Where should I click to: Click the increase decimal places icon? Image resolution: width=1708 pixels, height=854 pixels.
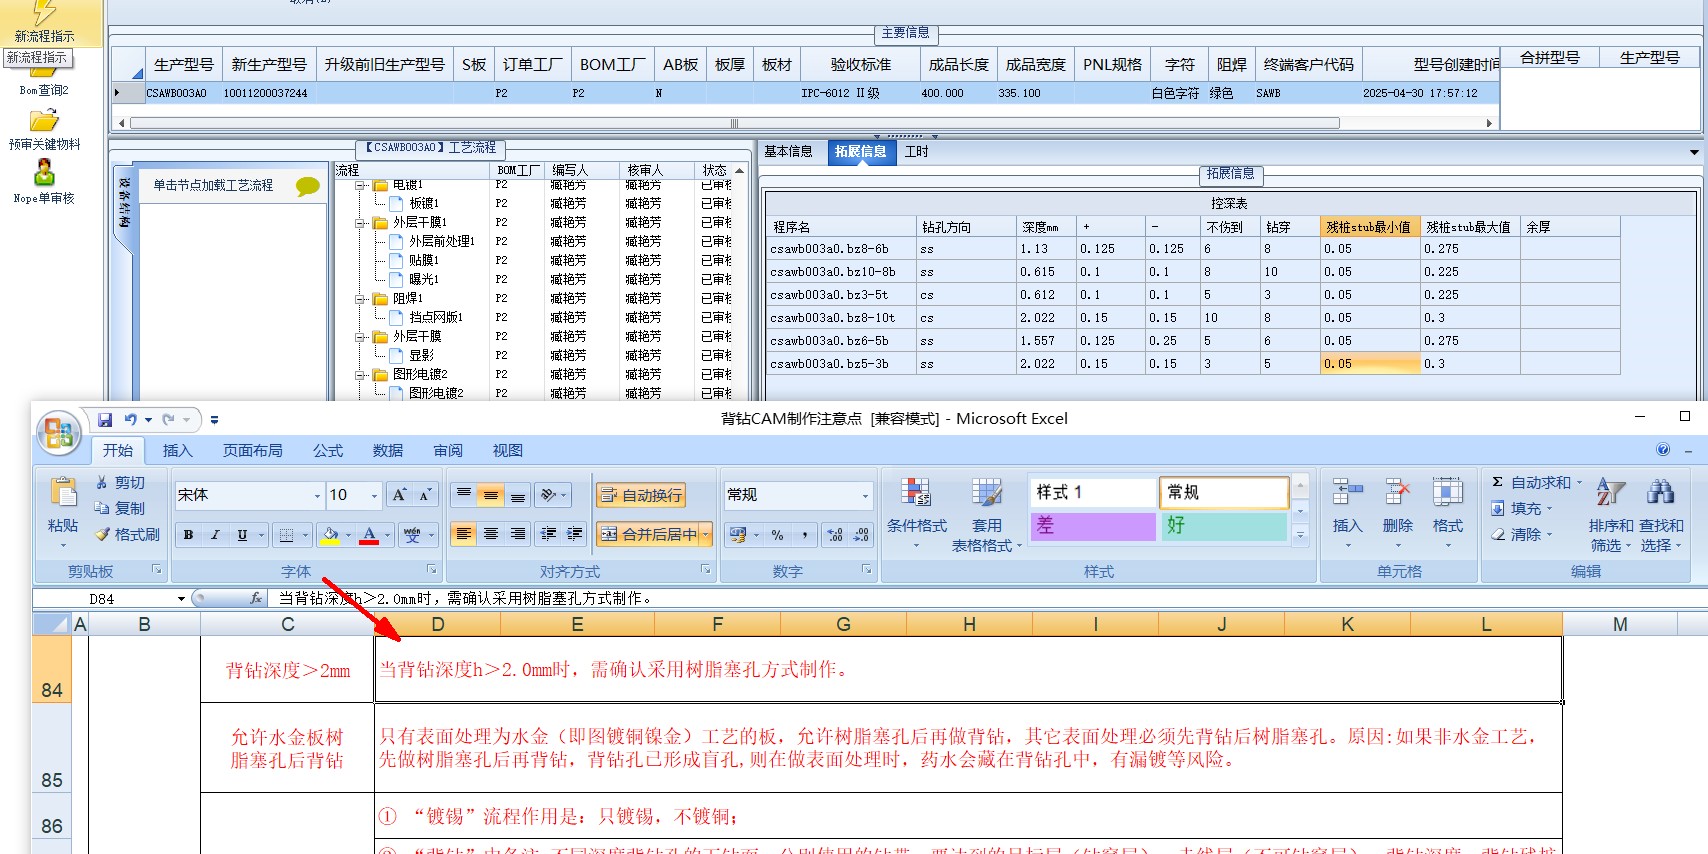[836, 535]
